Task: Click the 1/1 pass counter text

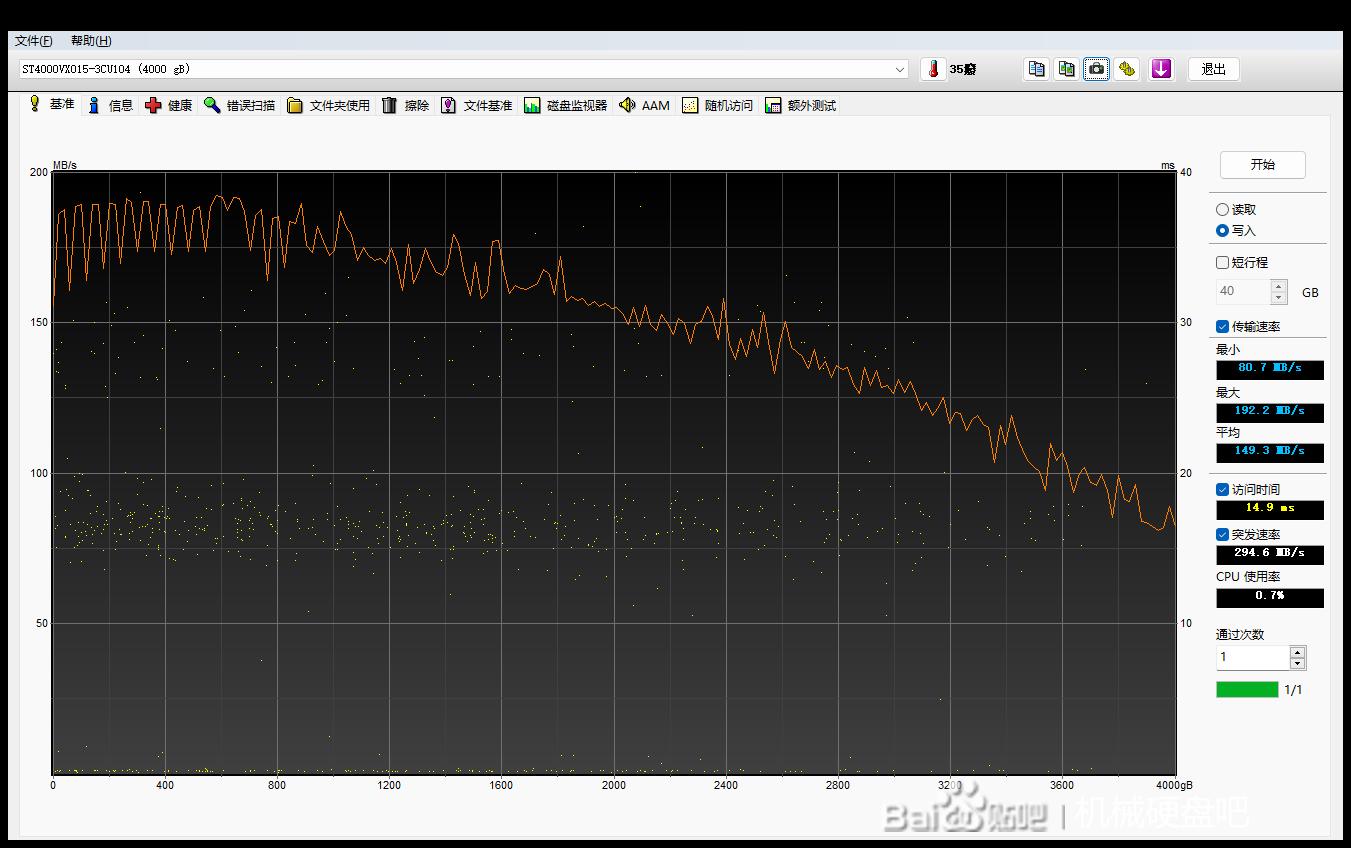Action: point(1293,690)
